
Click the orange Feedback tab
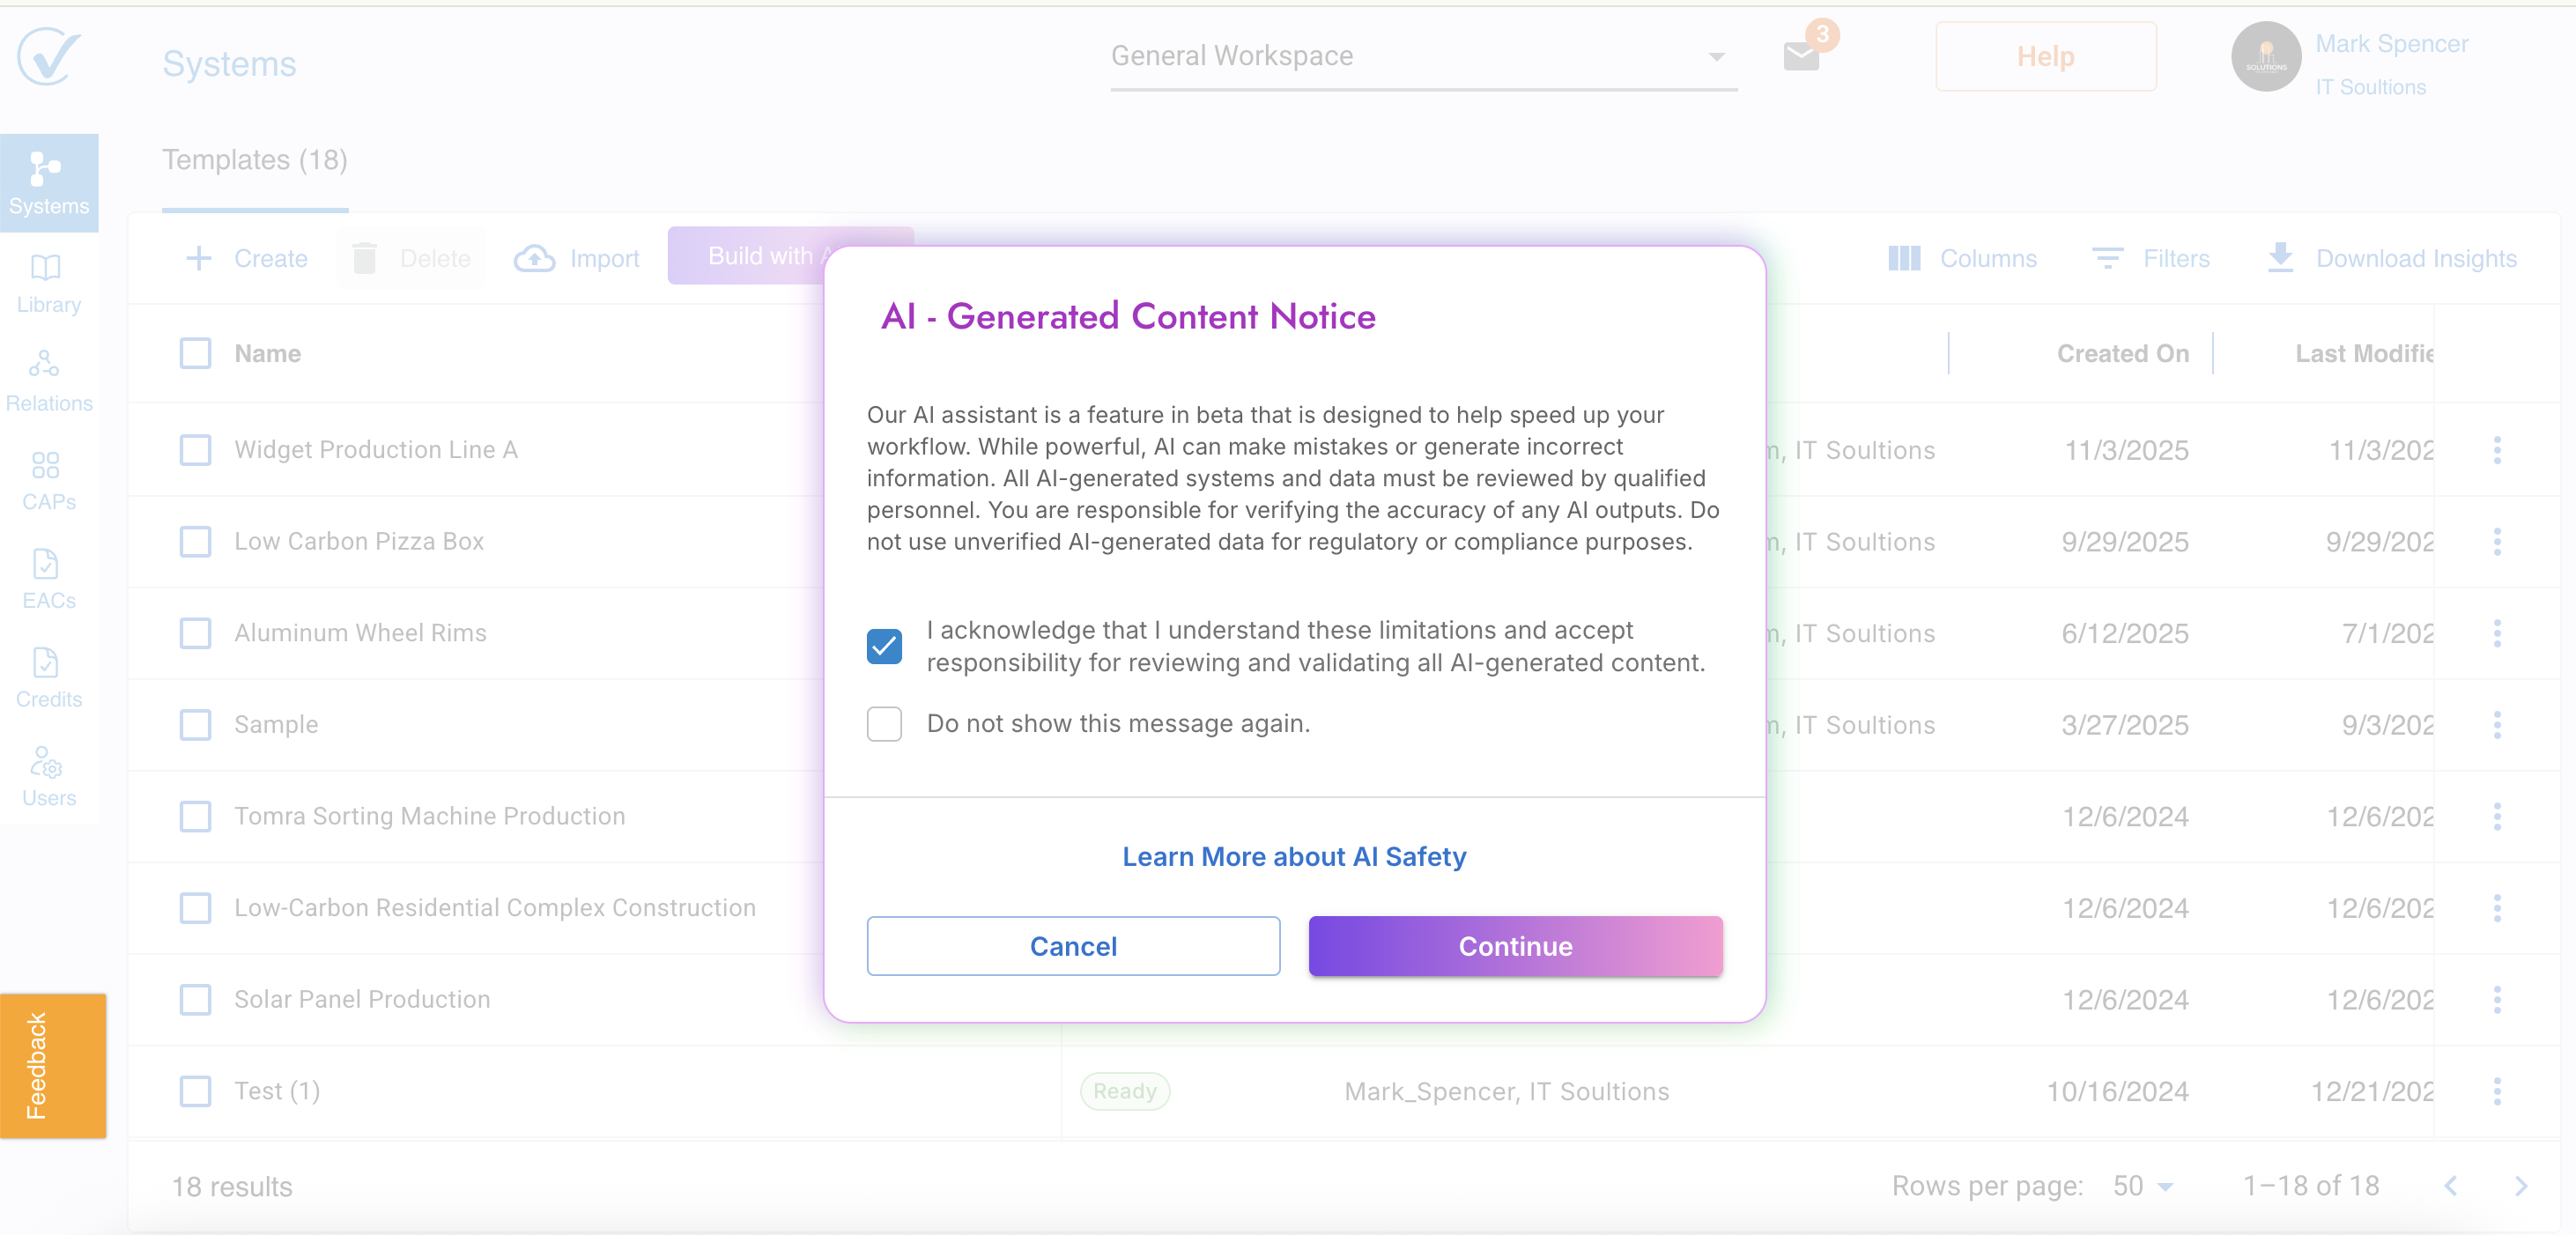(52, 1065)
